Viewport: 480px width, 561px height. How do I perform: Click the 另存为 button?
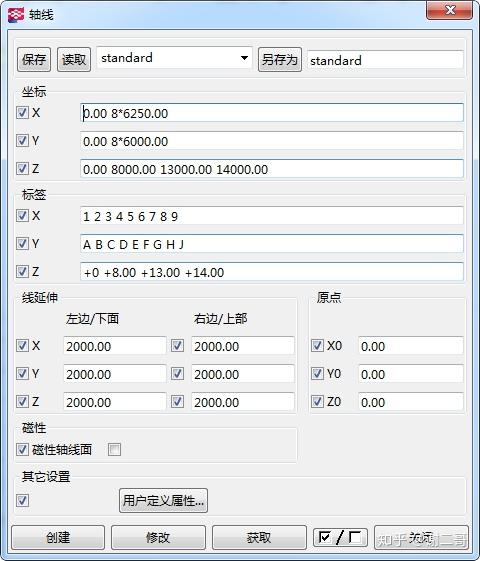click(280, 59)
